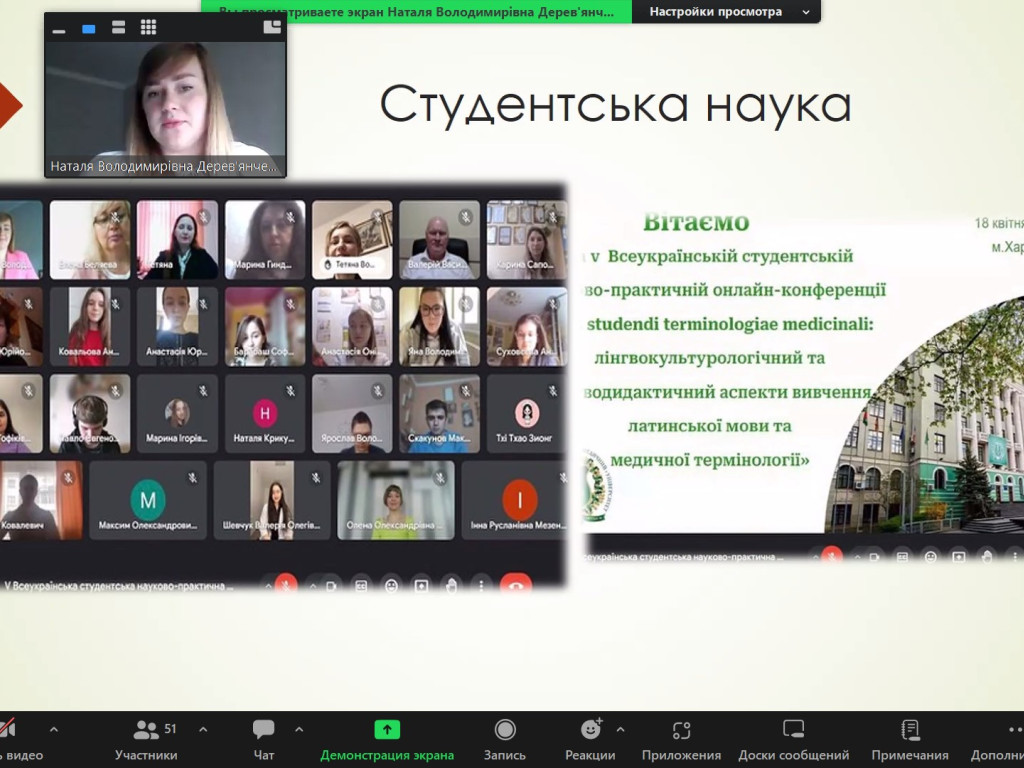
Task: Click muted microphone button in left Meet screenshot
Action: coord(286,586)
